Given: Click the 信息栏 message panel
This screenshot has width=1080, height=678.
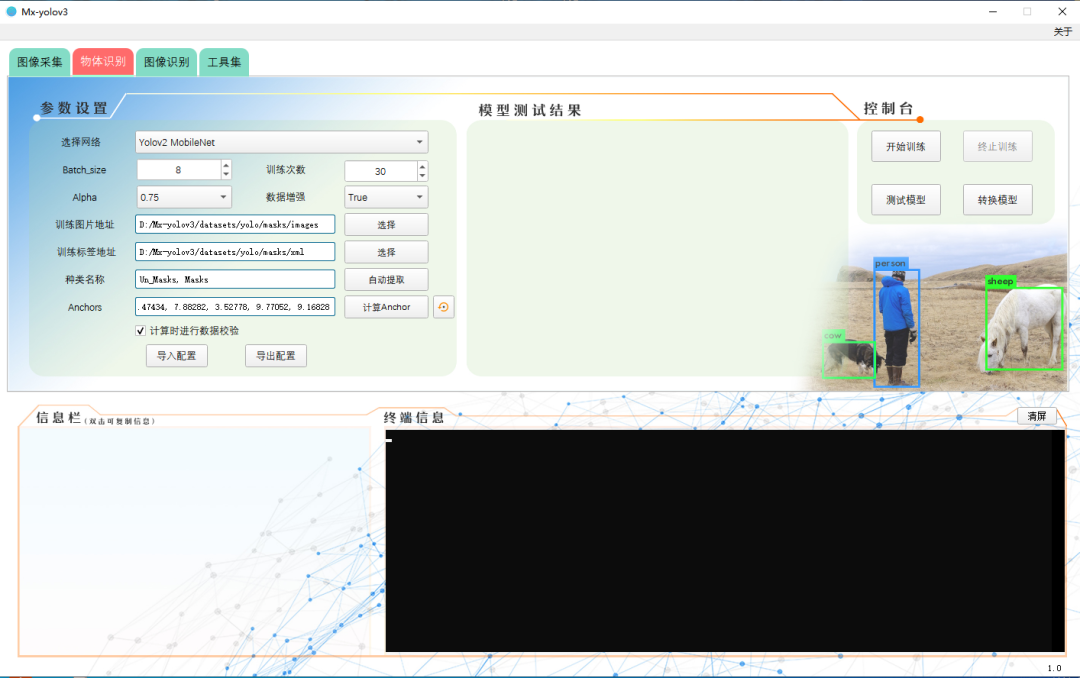Looking at the screenshot, I should tap(195, 541).
